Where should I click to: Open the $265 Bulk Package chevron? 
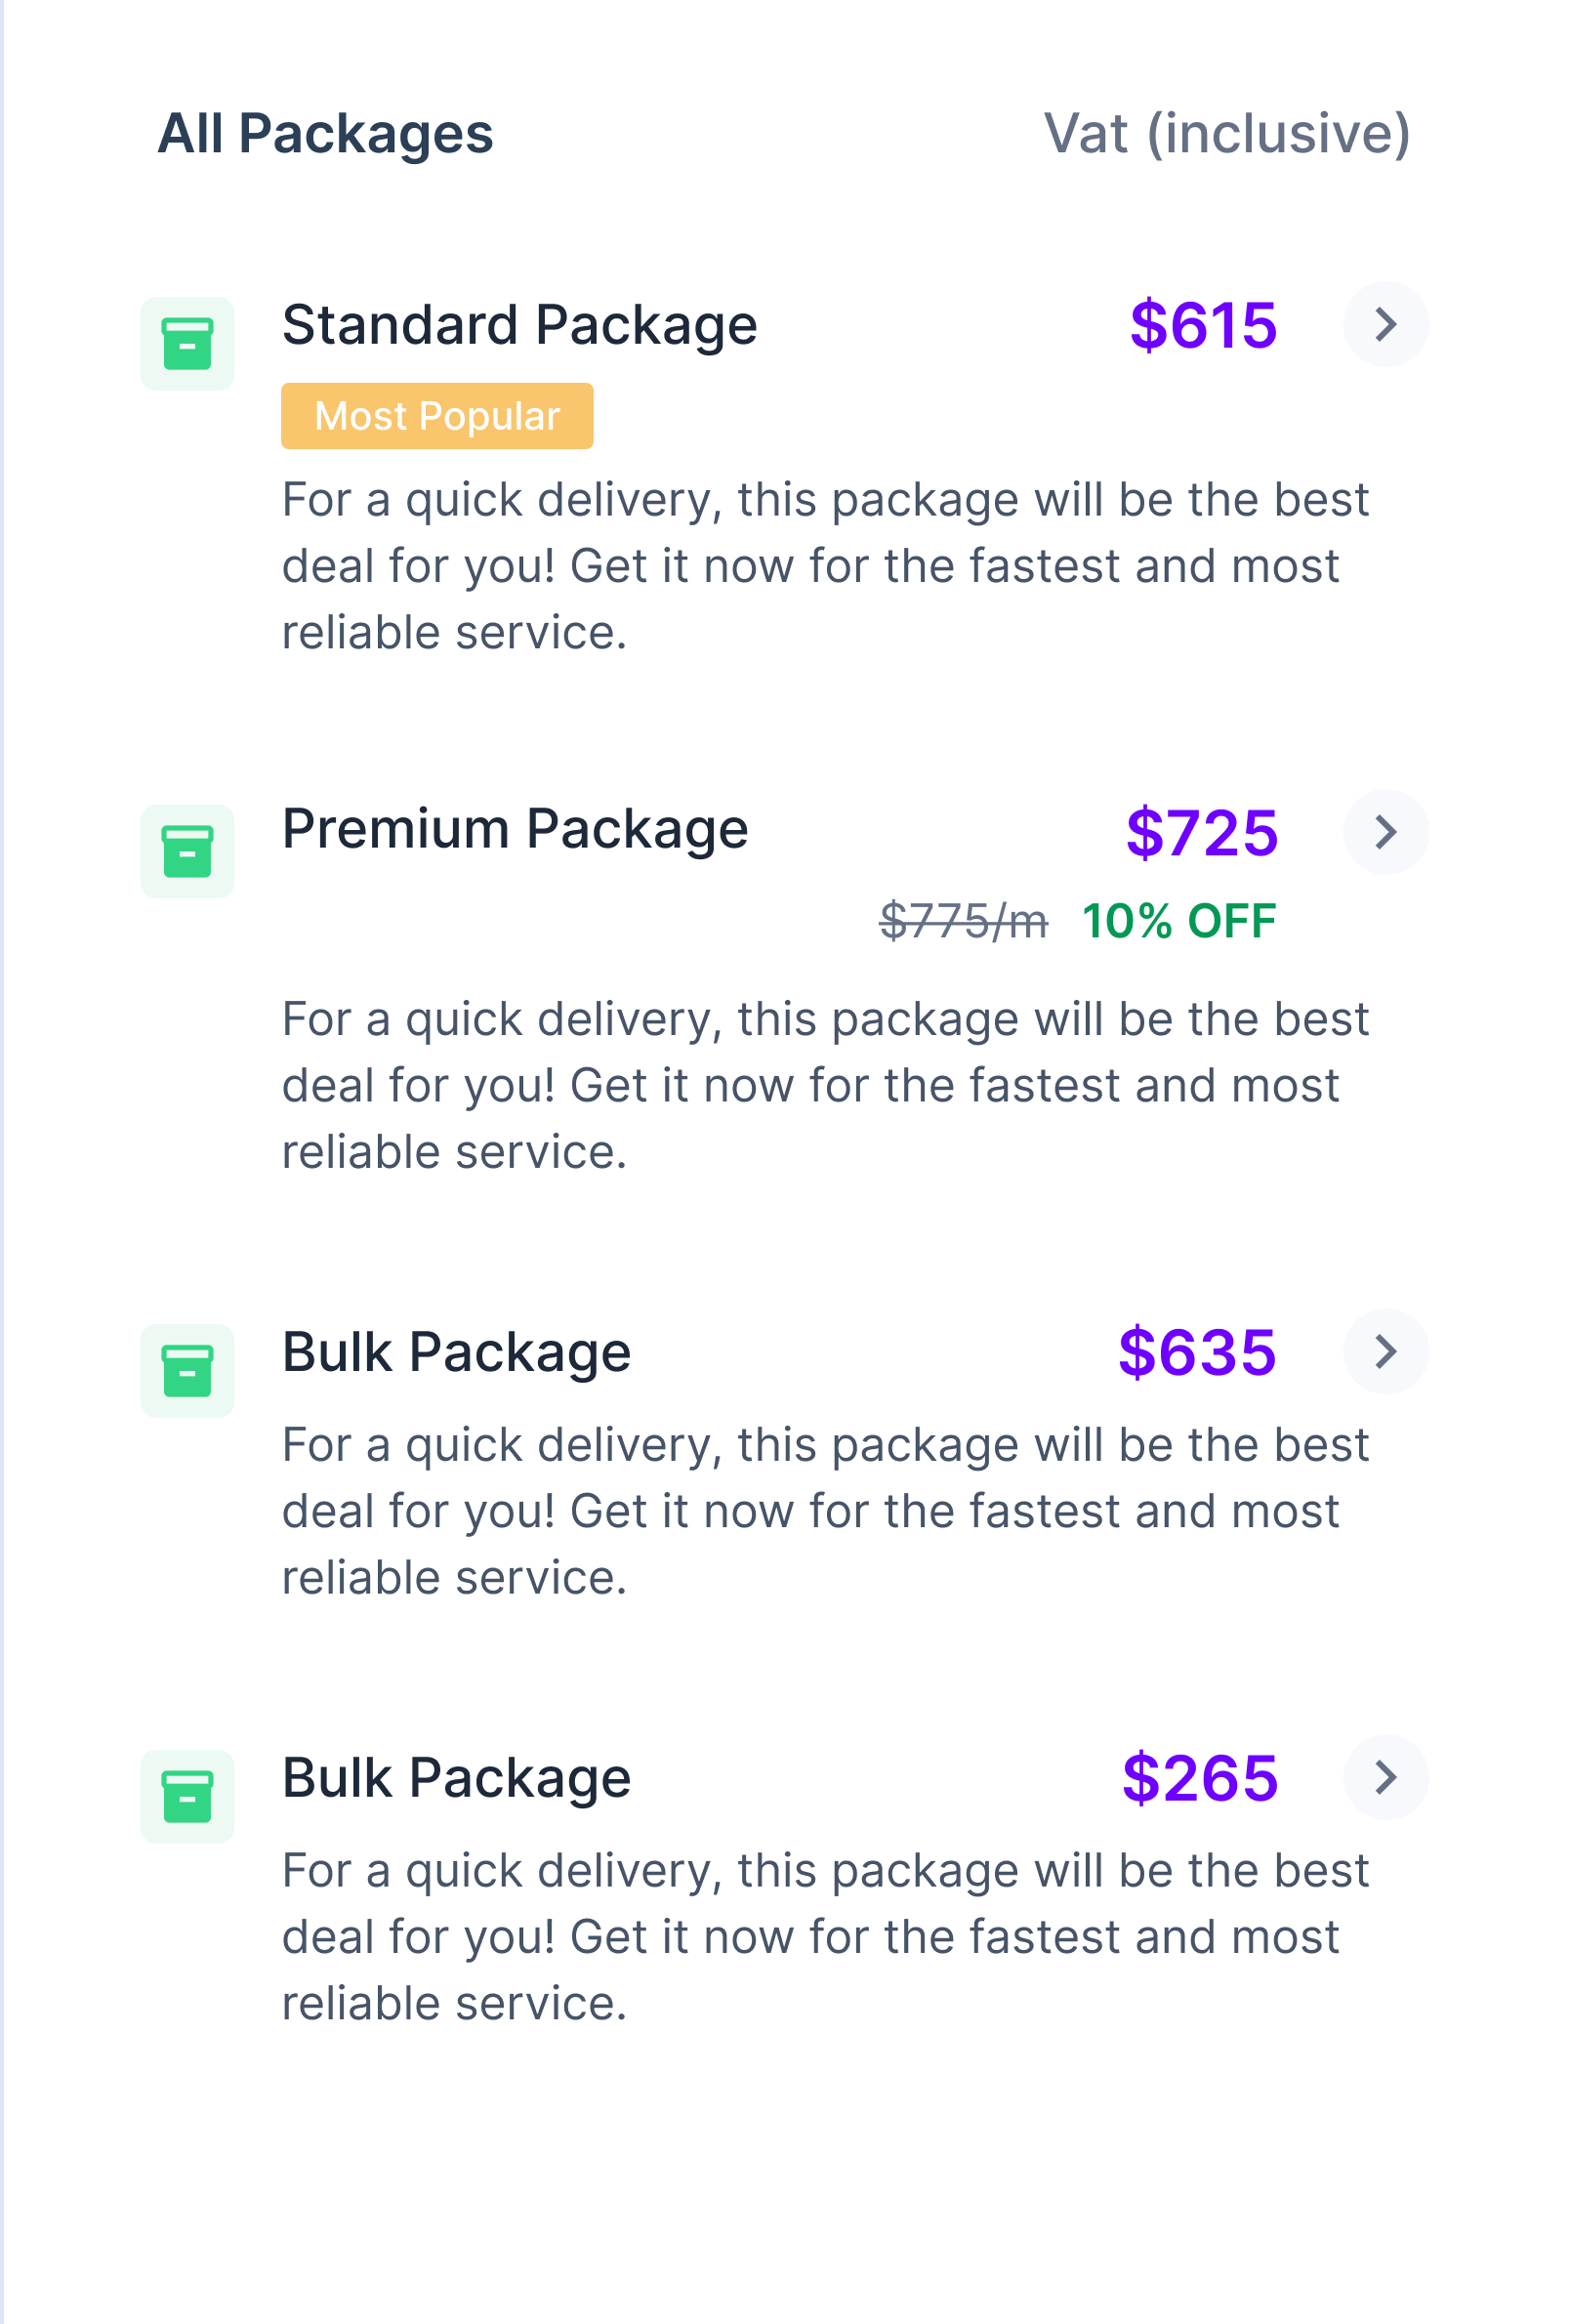pos(1385,1777)
